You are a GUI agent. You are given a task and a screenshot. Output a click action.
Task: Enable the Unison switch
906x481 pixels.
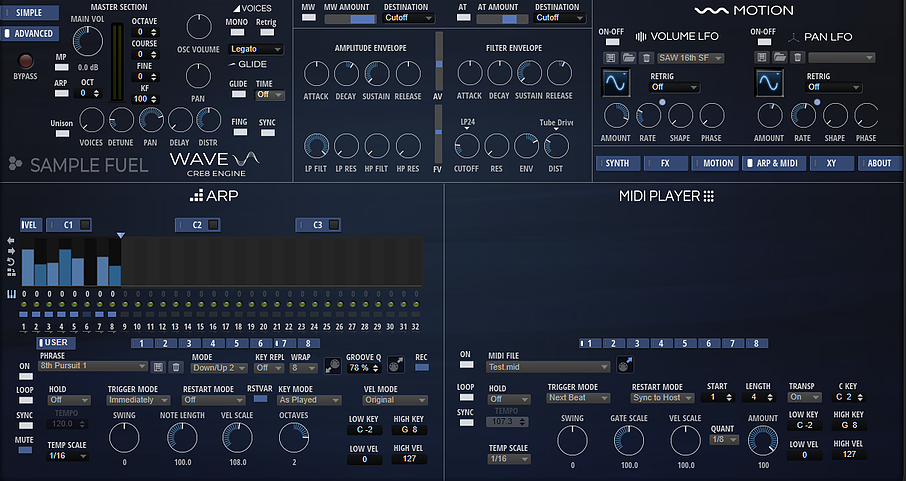tap(62, 134)
